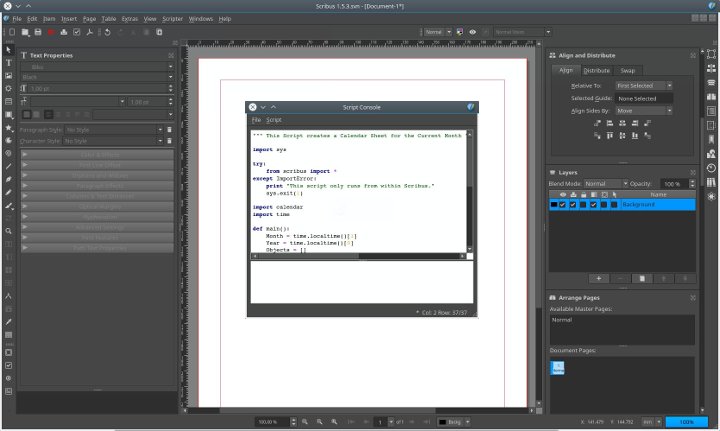Toggle text flow checkbox of Background layer
Viewport: 720px width, 431px height.
pyautogui.click(x=593, y=204)
